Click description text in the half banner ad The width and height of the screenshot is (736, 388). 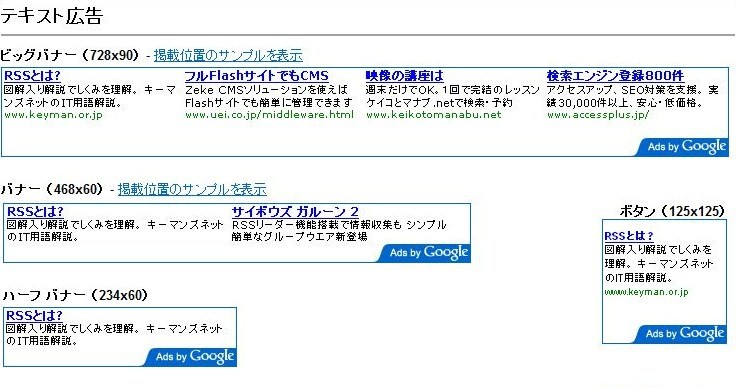pos(114,335)
